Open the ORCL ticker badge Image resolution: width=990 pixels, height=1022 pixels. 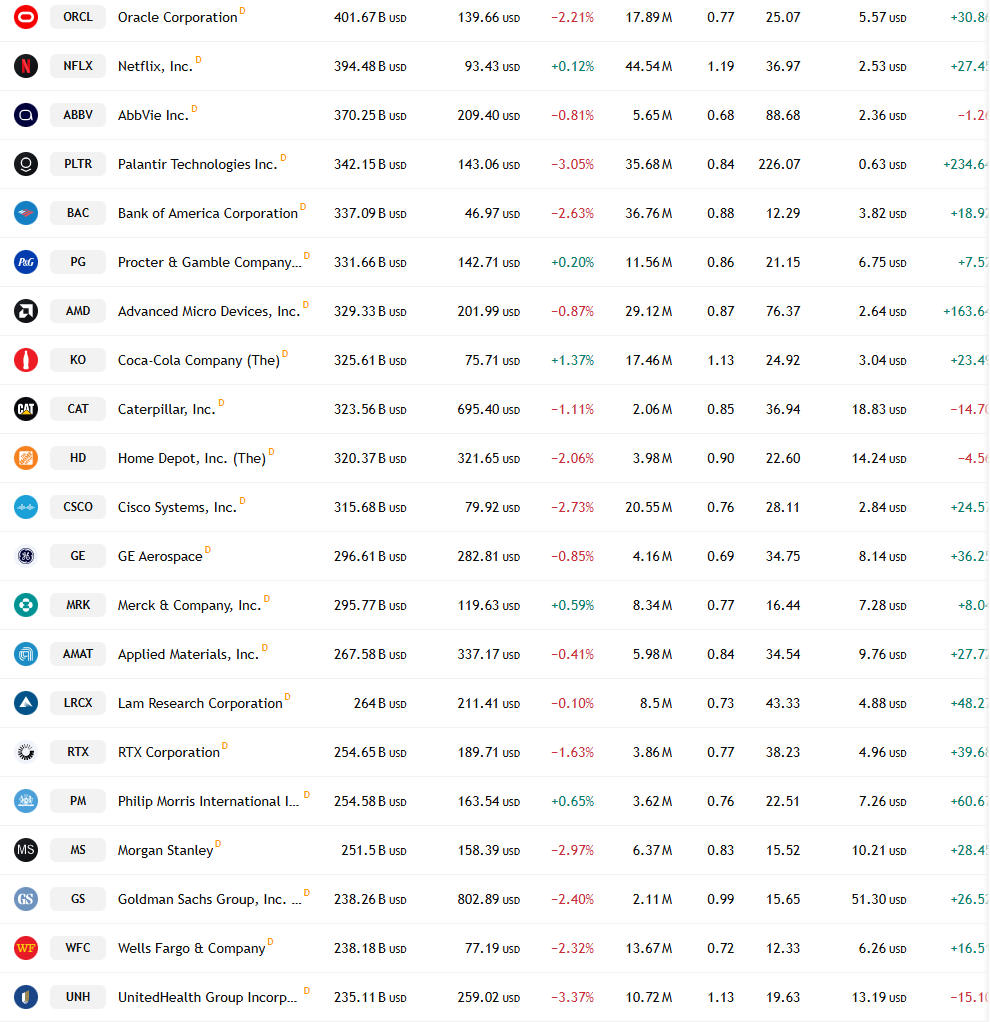click(78, 17)
